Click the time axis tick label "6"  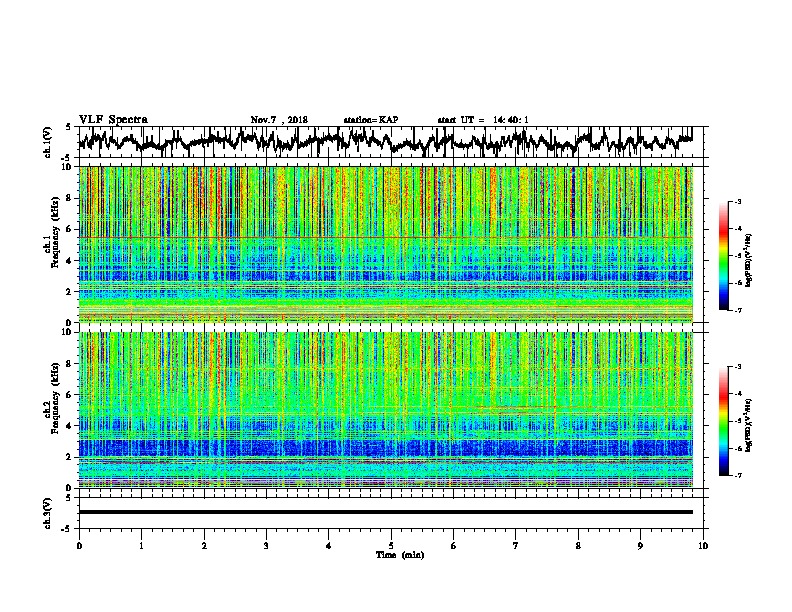click(454, 546)
